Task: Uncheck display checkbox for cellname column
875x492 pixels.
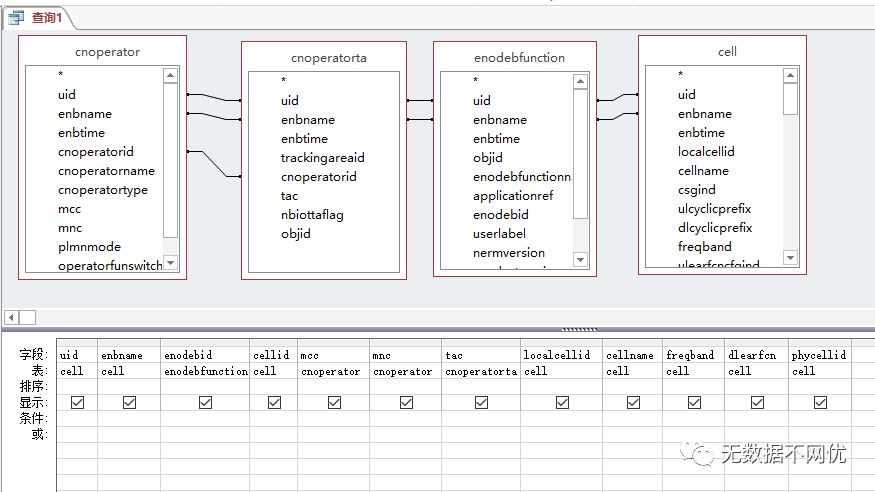Action: (633, 402)
